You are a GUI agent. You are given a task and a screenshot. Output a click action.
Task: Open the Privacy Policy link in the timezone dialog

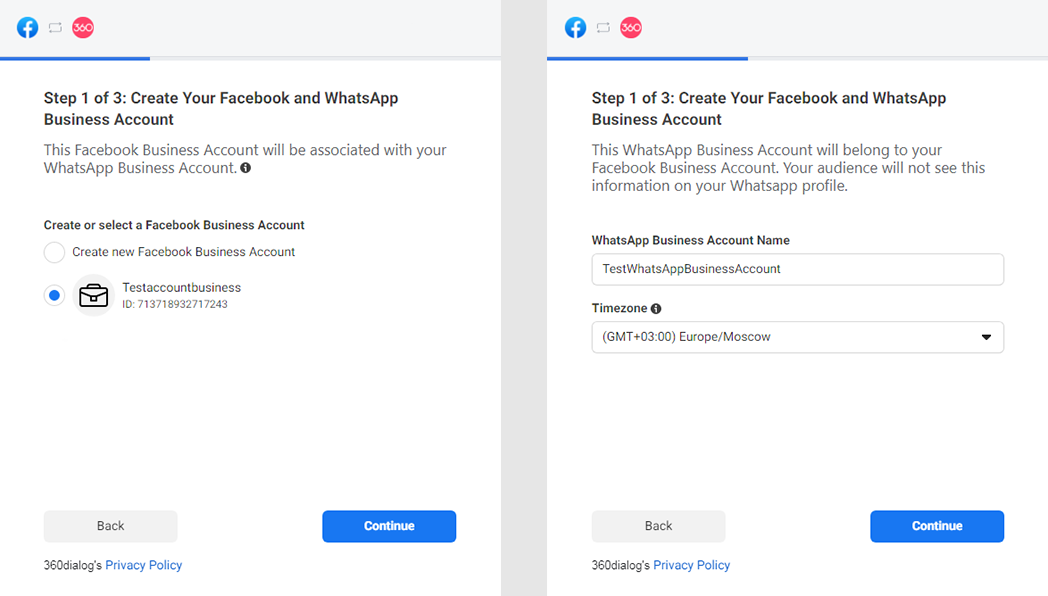tap(692, 565)
